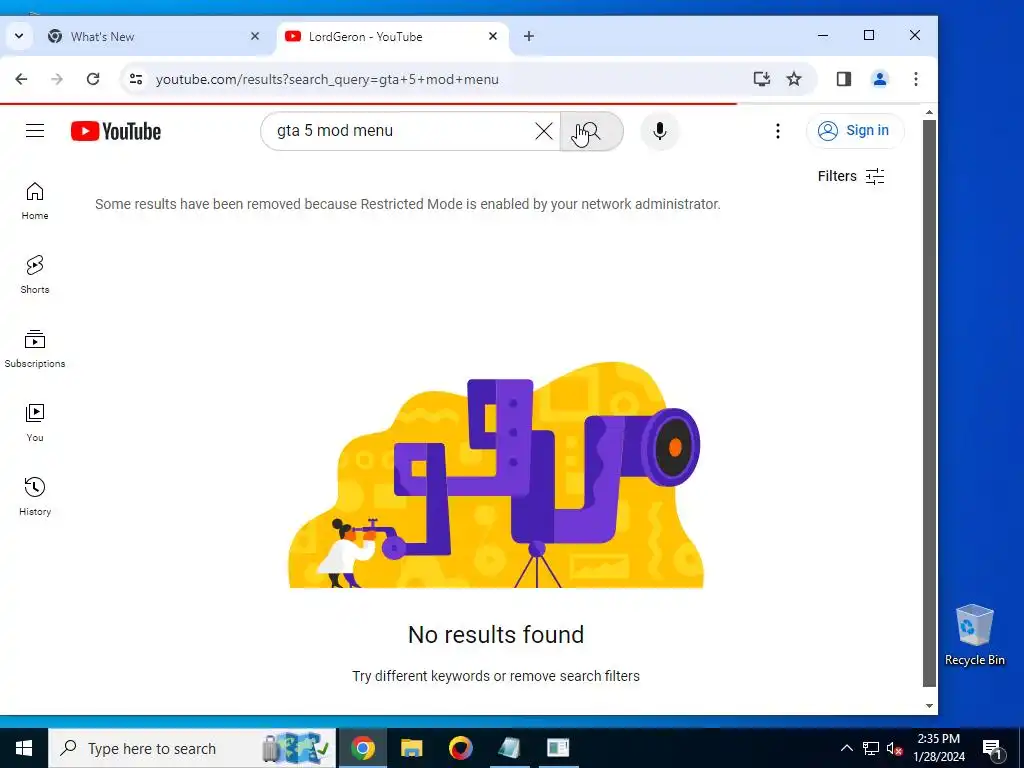Click the page vertical scrollbar
Viewport: 1024px width, 768px height.
(x=929, y=403)
